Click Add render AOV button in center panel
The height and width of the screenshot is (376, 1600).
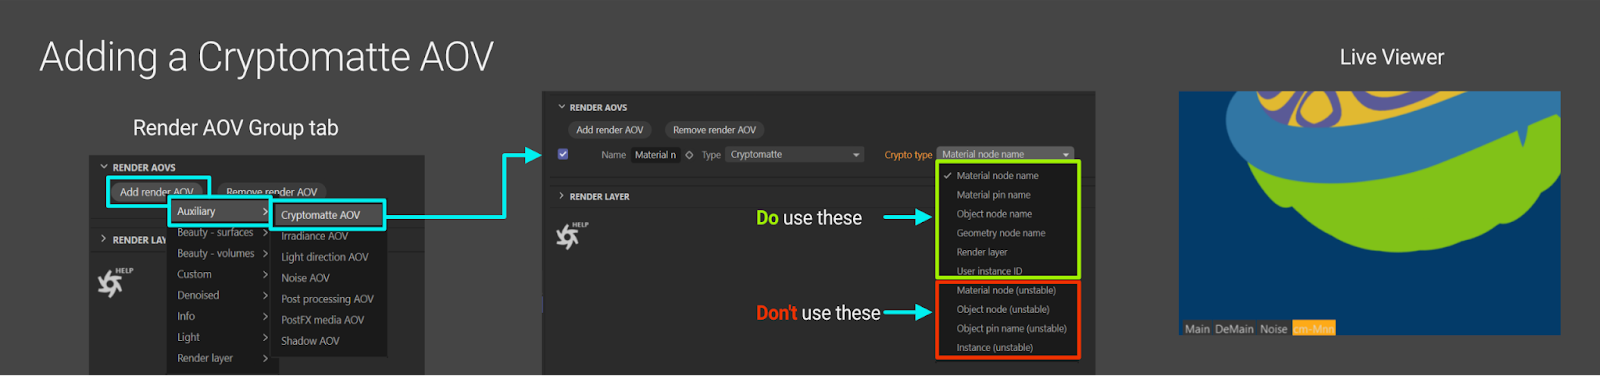click(610, 130)
